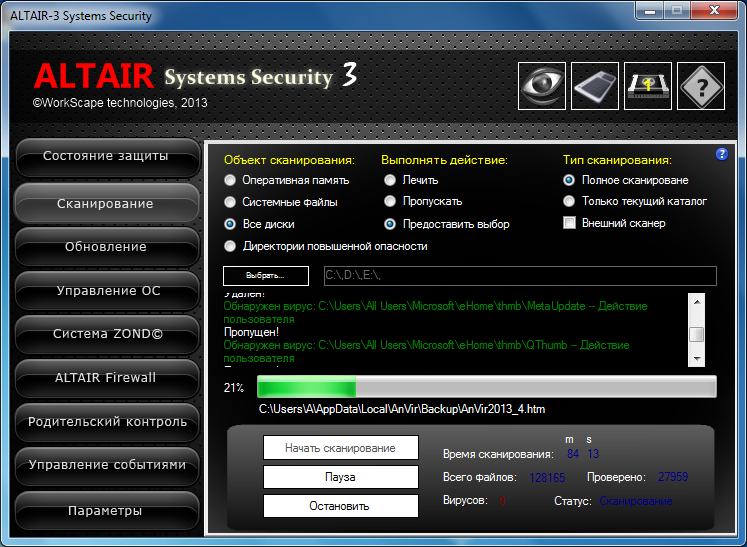Click the Начать сканирование button

click(x=341, y=447)
